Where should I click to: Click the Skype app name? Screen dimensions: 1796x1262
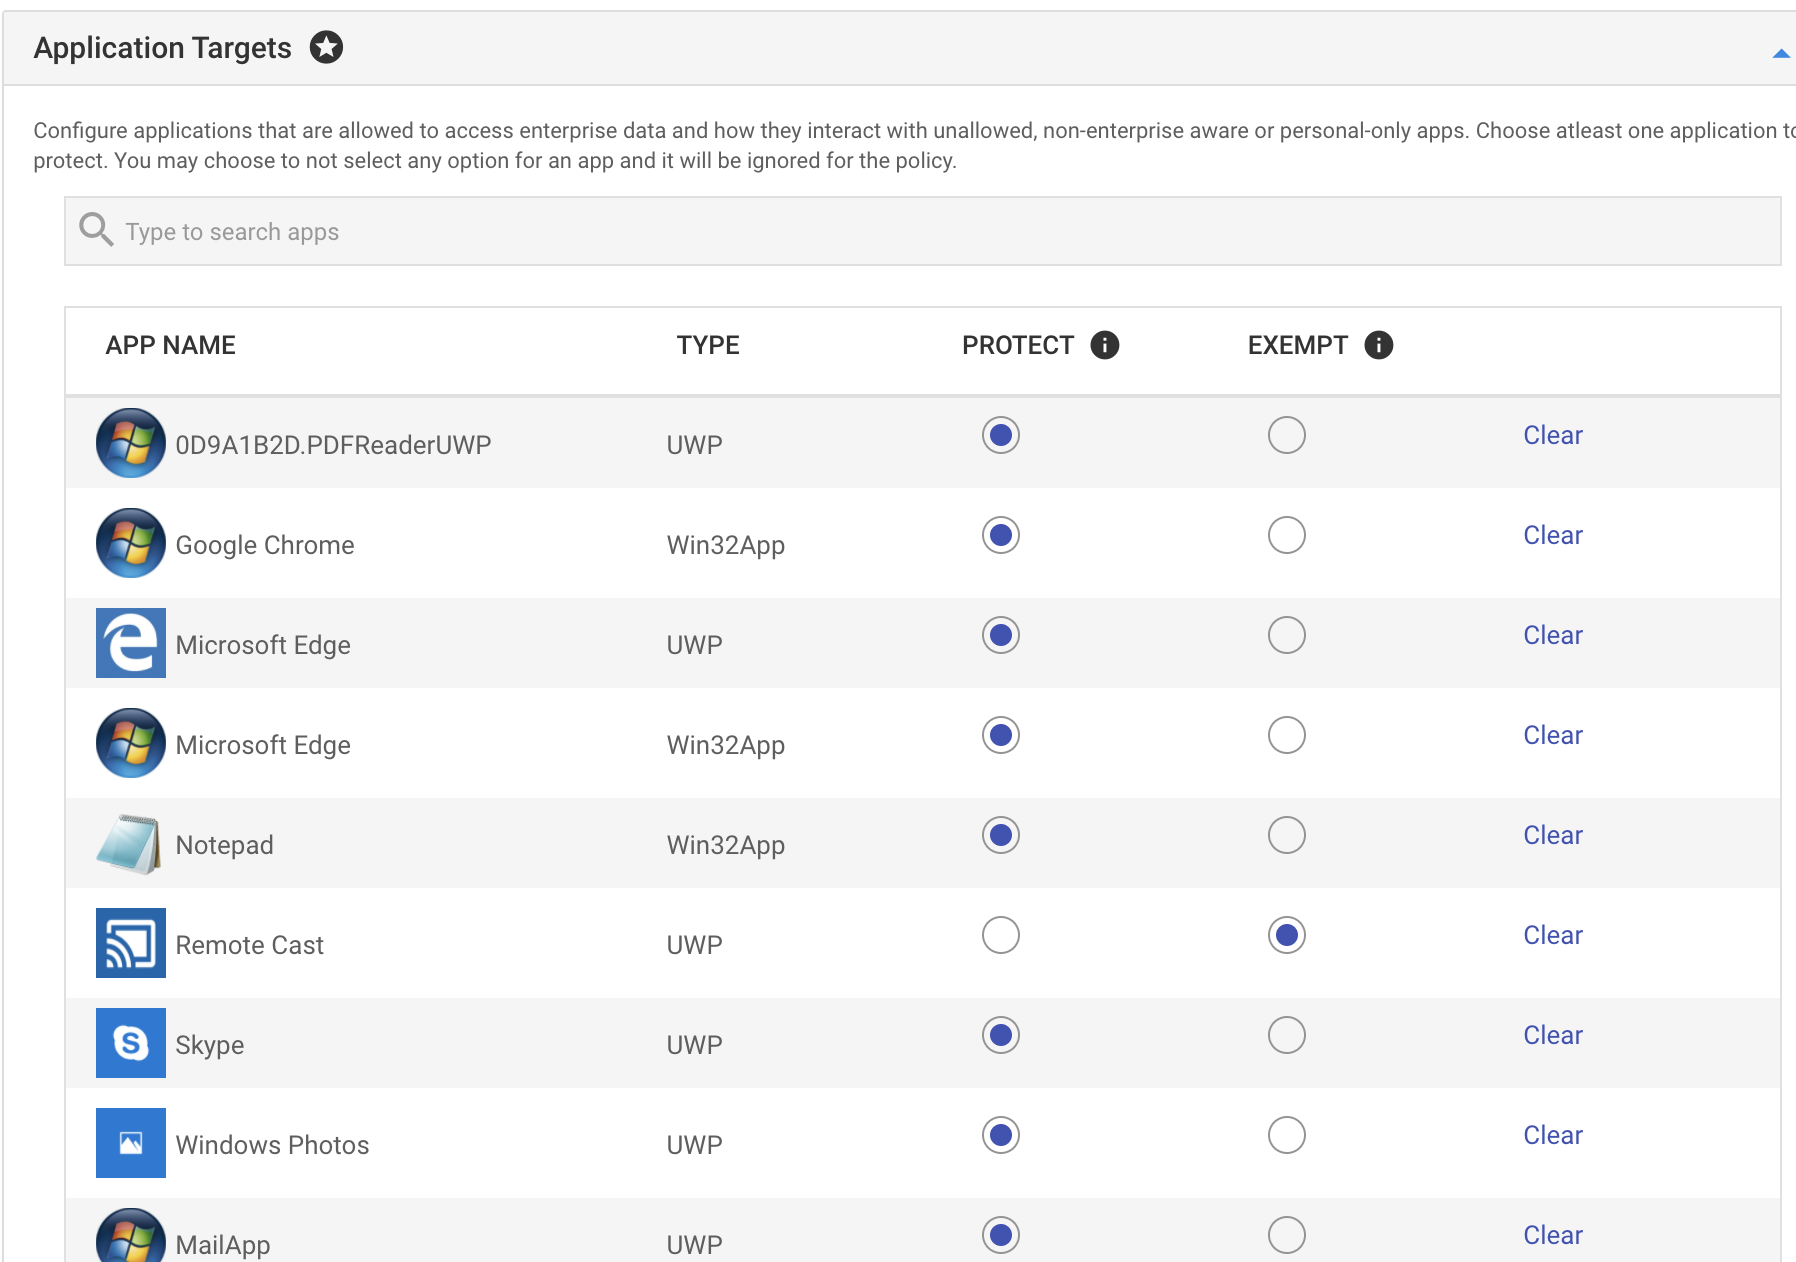click(210, 1045)
